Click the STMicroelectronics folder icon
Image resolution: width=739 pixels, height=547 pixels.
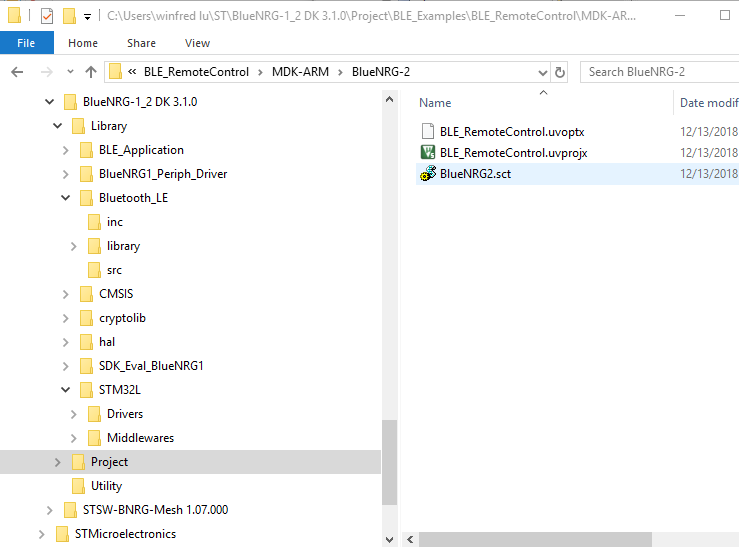pos(62,534)
